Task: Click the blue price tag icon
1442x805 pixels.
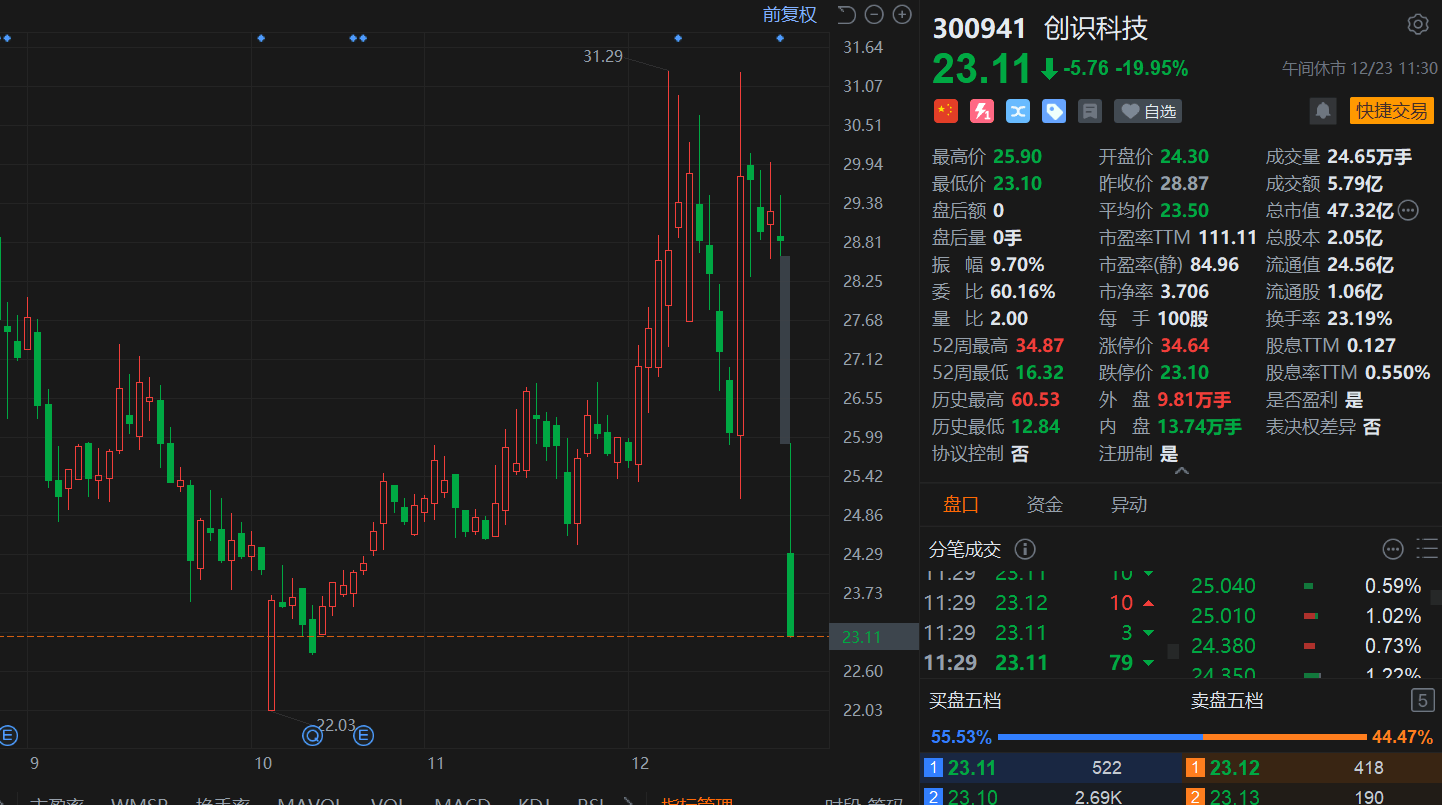Action: click(x=1053, y=111)
